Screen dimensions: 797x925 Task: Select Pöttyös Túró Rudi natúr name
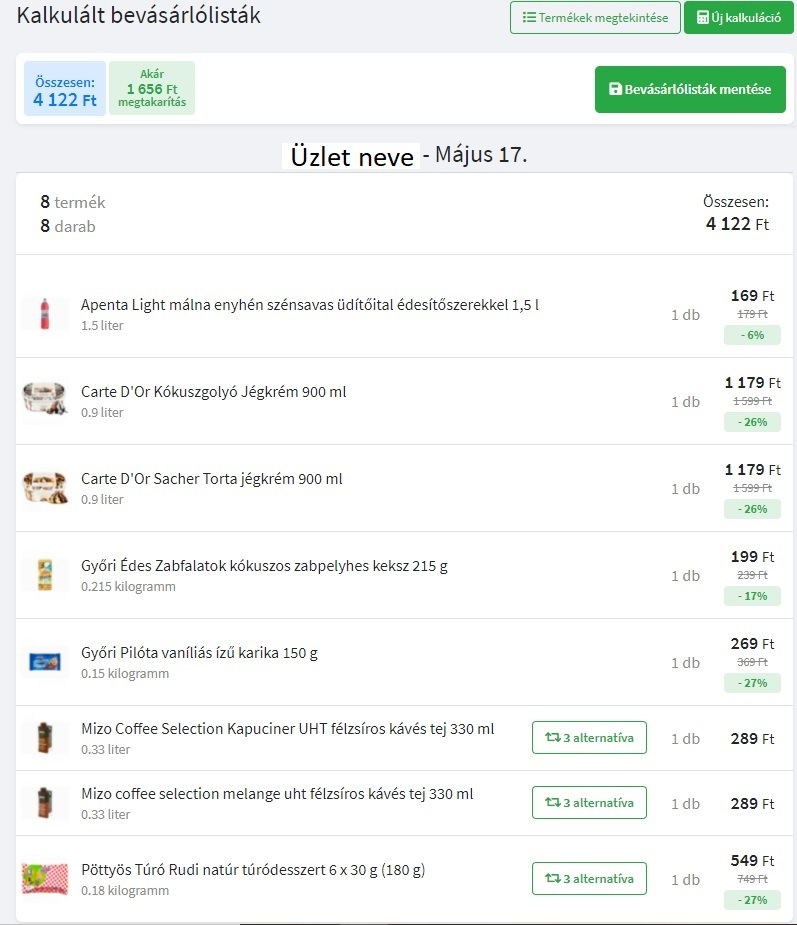coord(253,870)
